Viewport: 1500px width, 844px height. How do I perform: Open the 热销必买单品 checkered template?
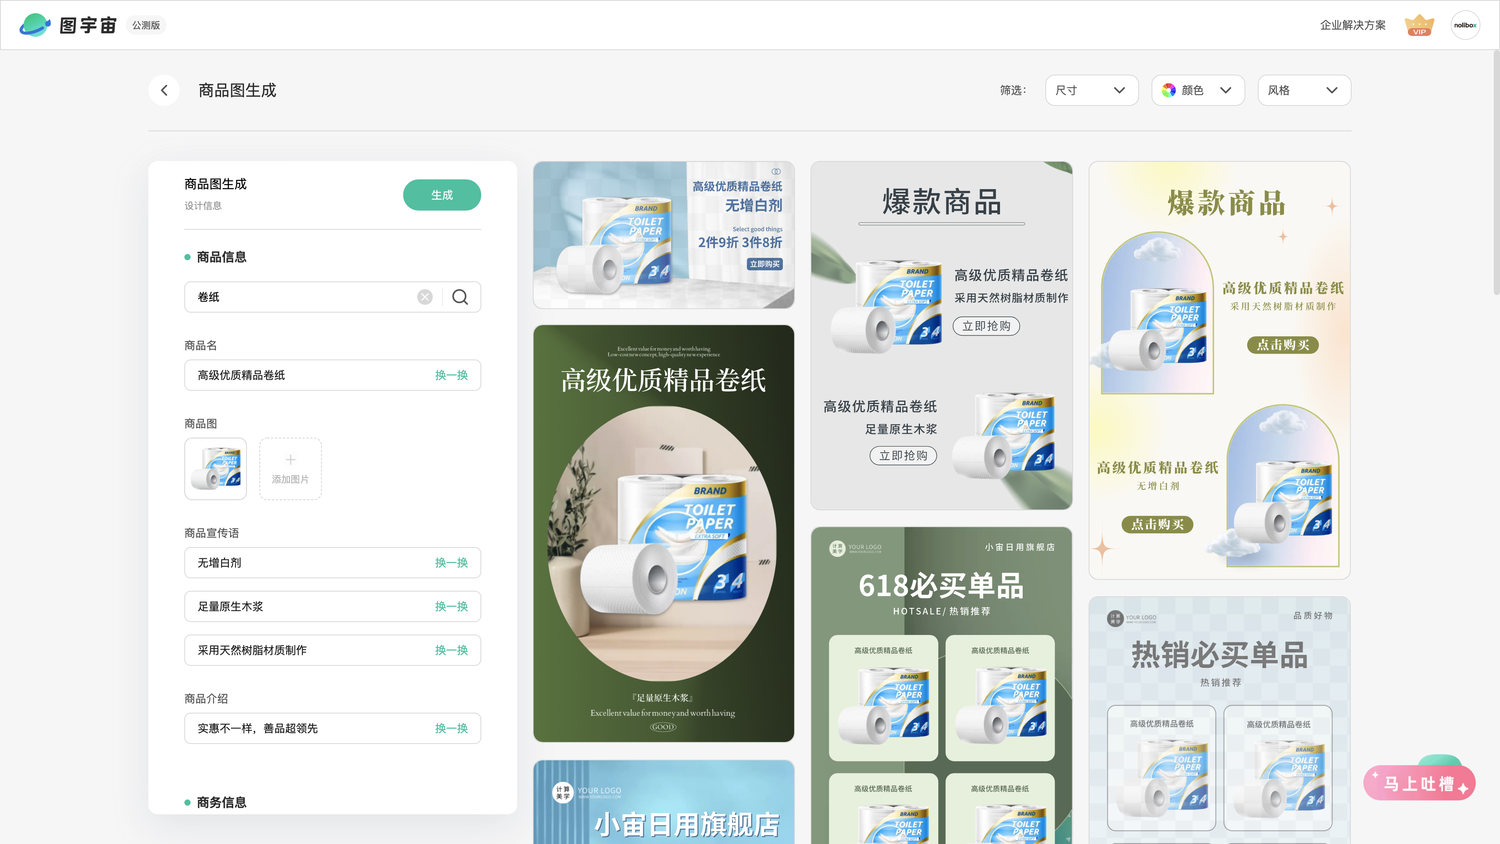(x=1220, y=720)
